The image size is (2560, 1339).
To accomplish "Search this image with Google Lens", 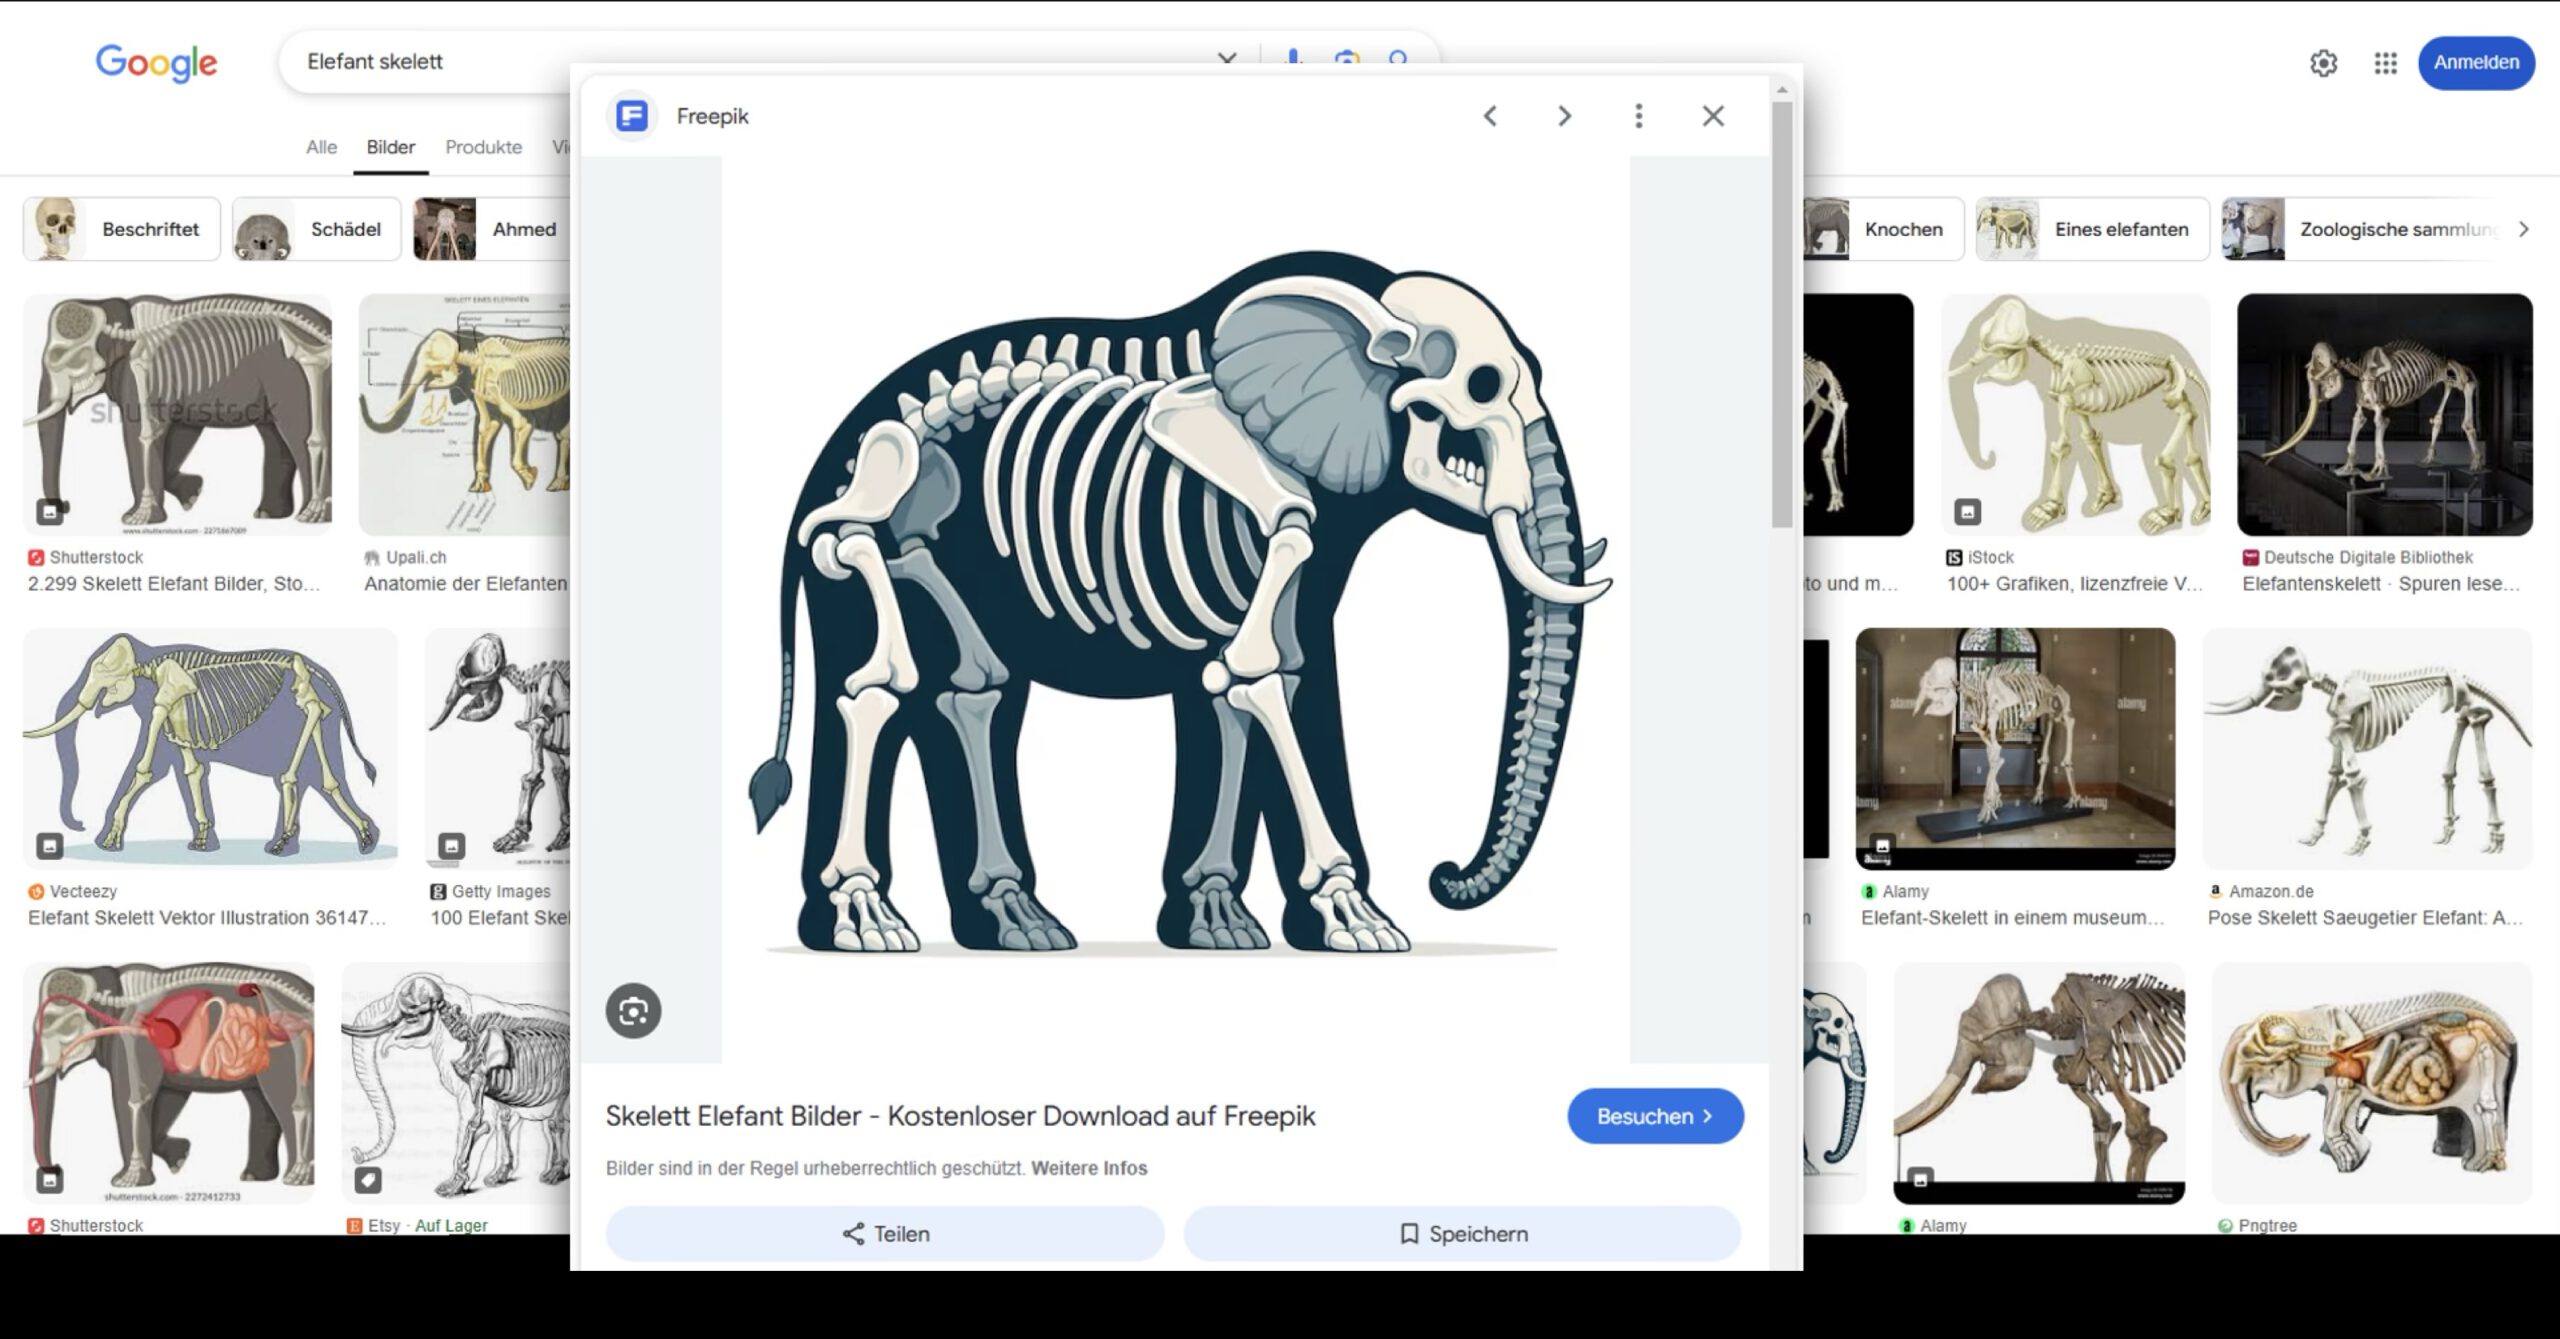I will point(633,1011).
